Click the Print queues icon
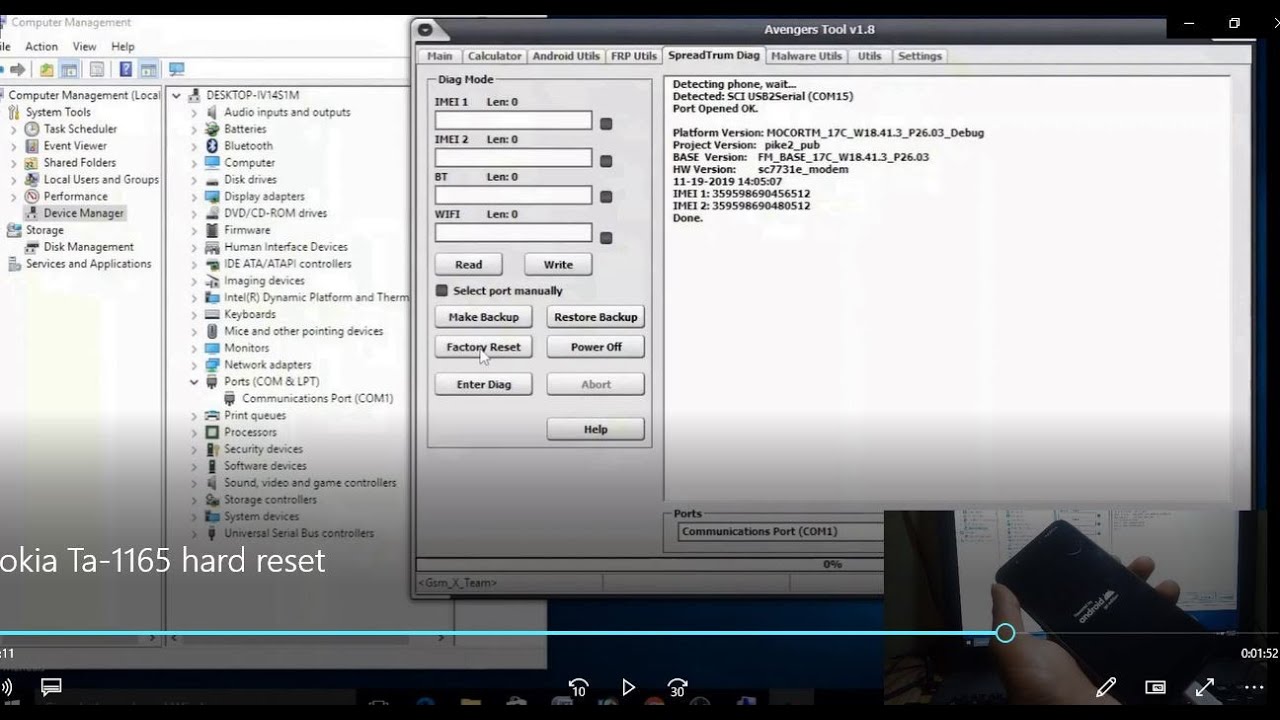The height and width of the screenshot is (720, 1280). pos(212,415)
